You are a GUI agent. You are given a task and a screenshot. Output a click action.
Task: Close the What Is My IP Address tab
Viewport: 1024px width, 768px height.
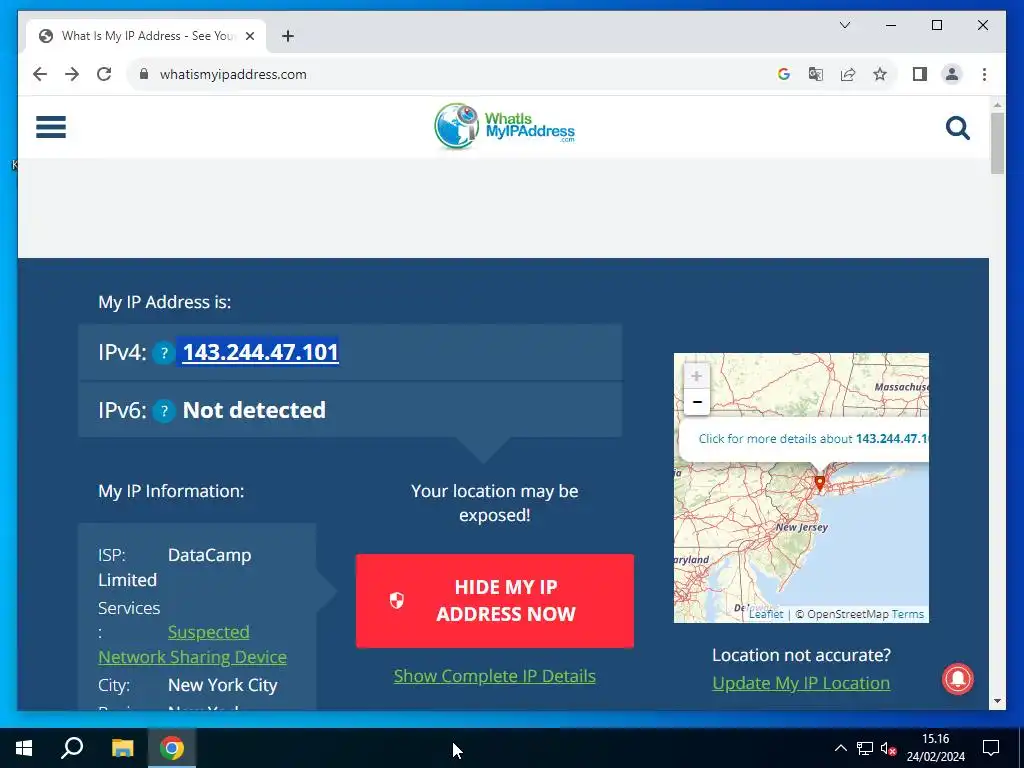click(x=249, y=36)
